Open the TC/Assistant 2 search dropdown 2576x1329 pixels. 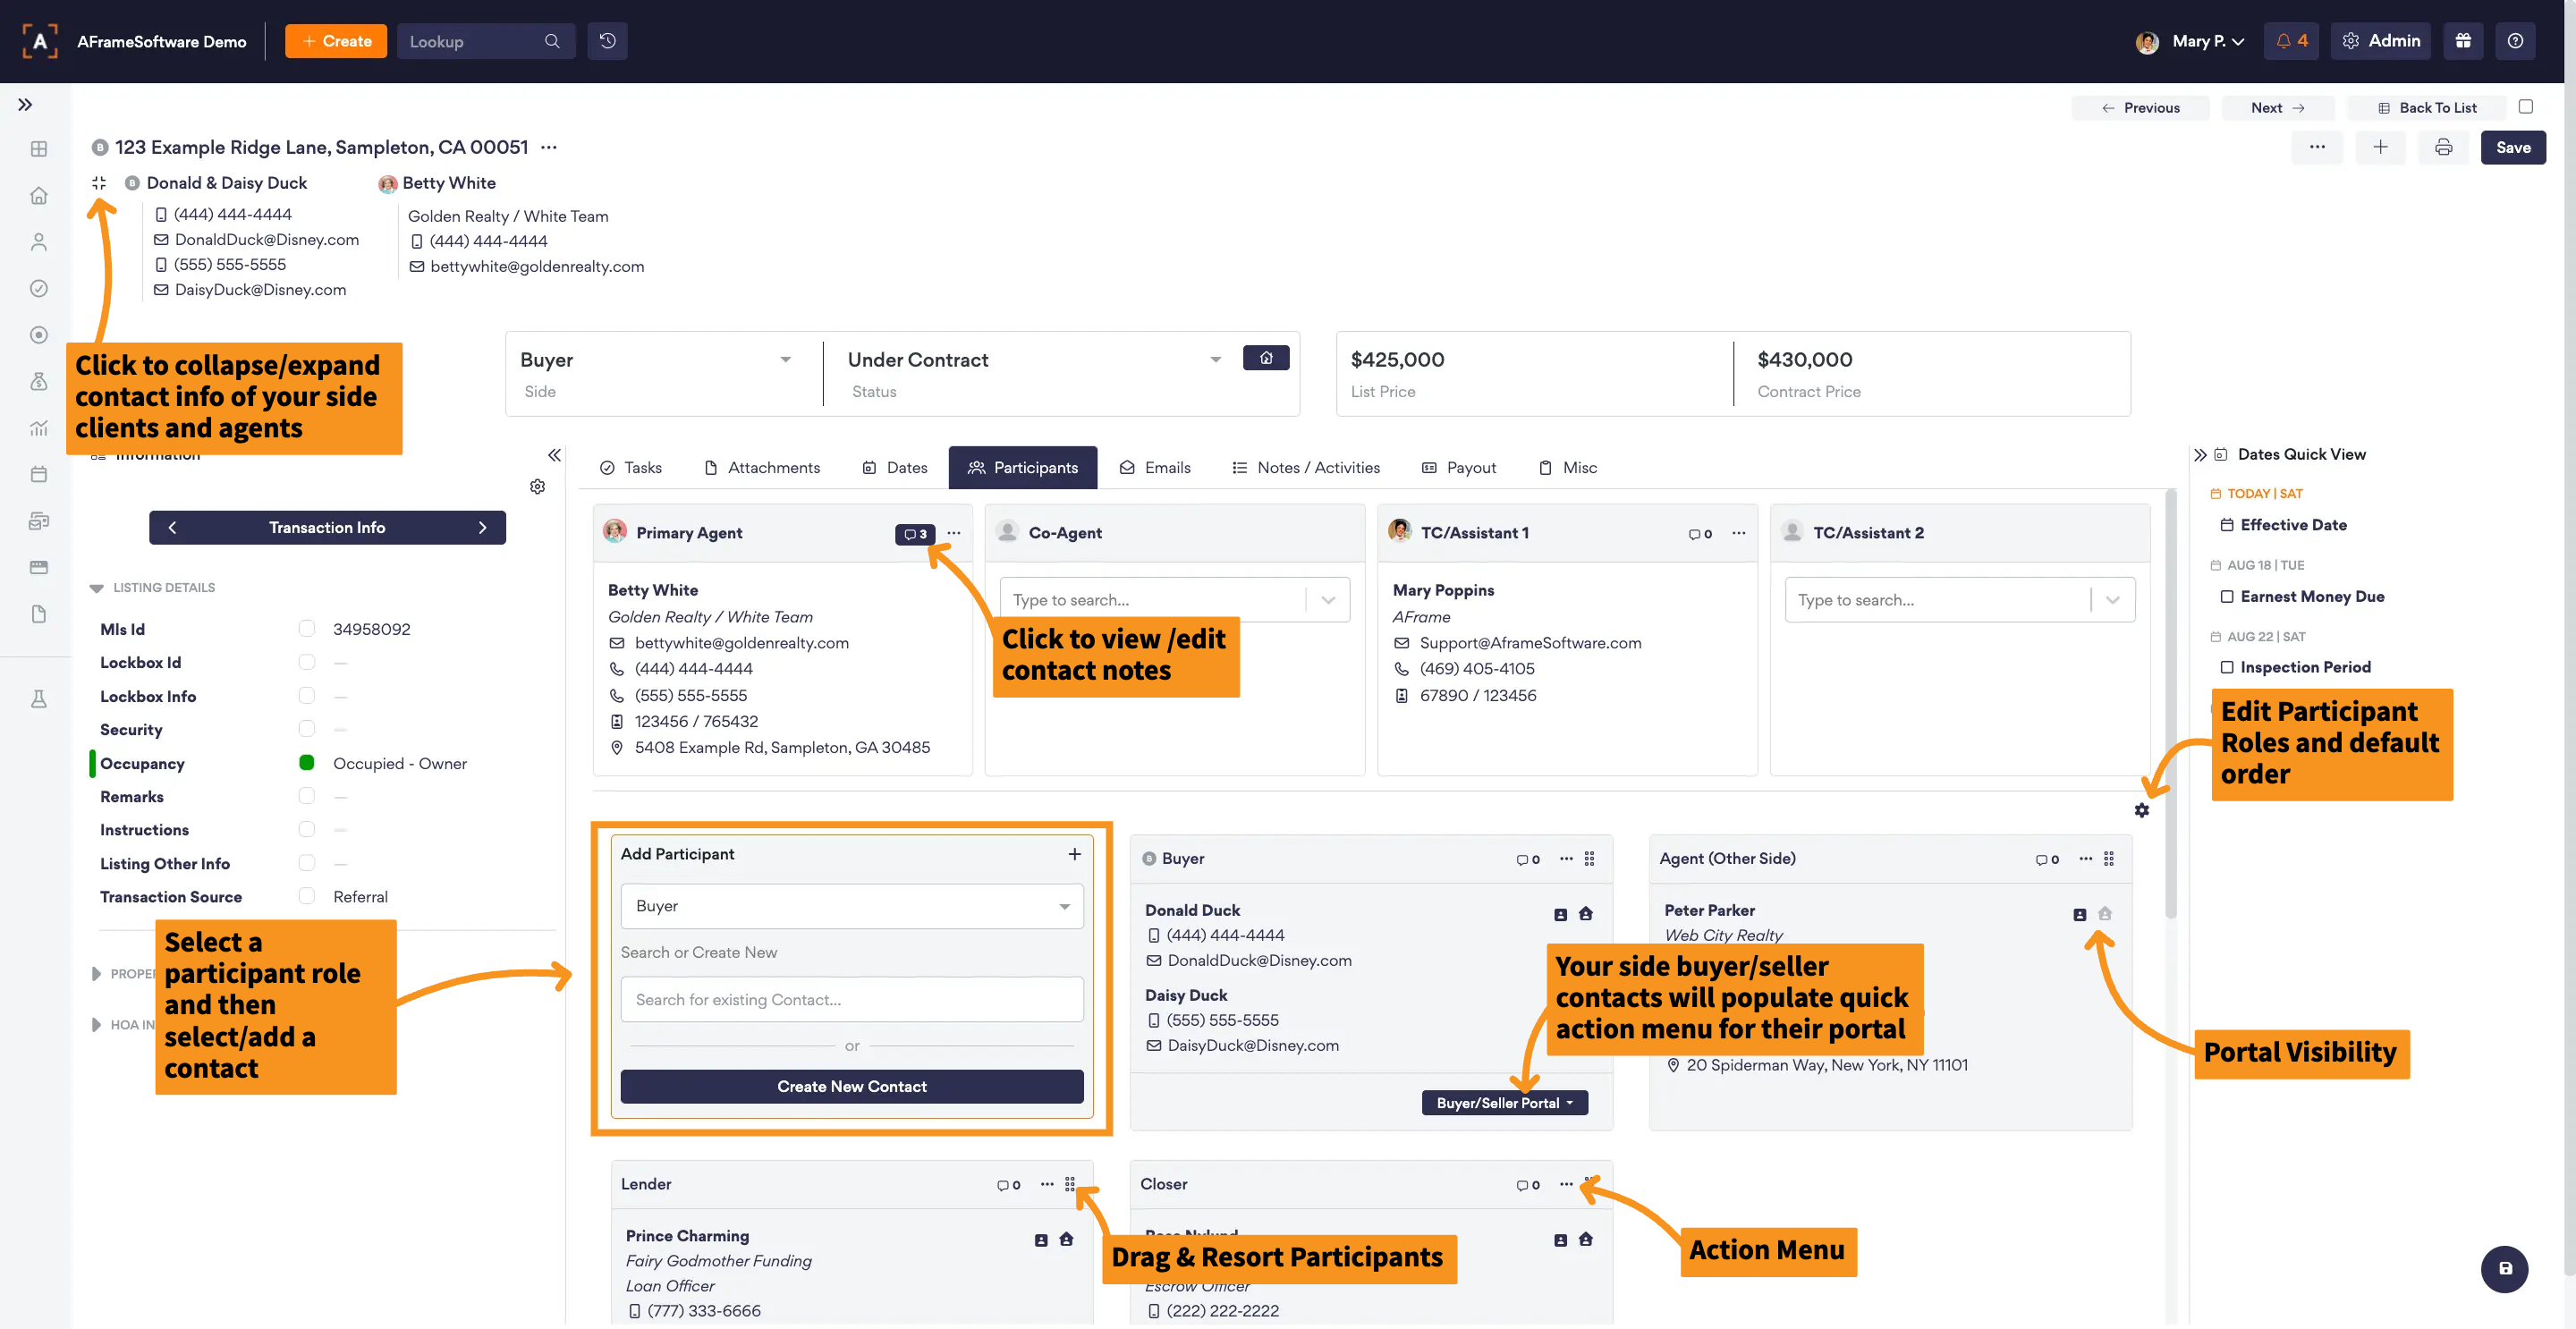tap(1960, 600)
